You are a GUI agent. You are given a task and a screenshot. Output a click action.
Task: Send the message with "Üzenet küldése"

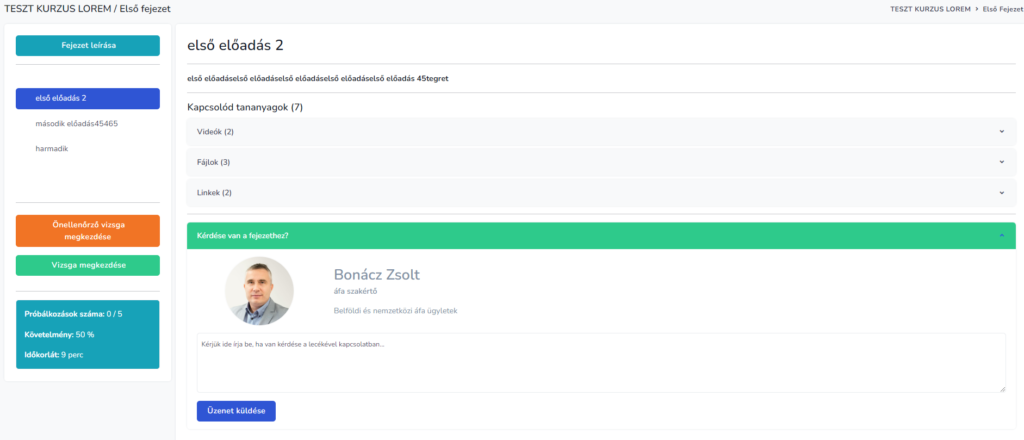click(x=236, y=411)
